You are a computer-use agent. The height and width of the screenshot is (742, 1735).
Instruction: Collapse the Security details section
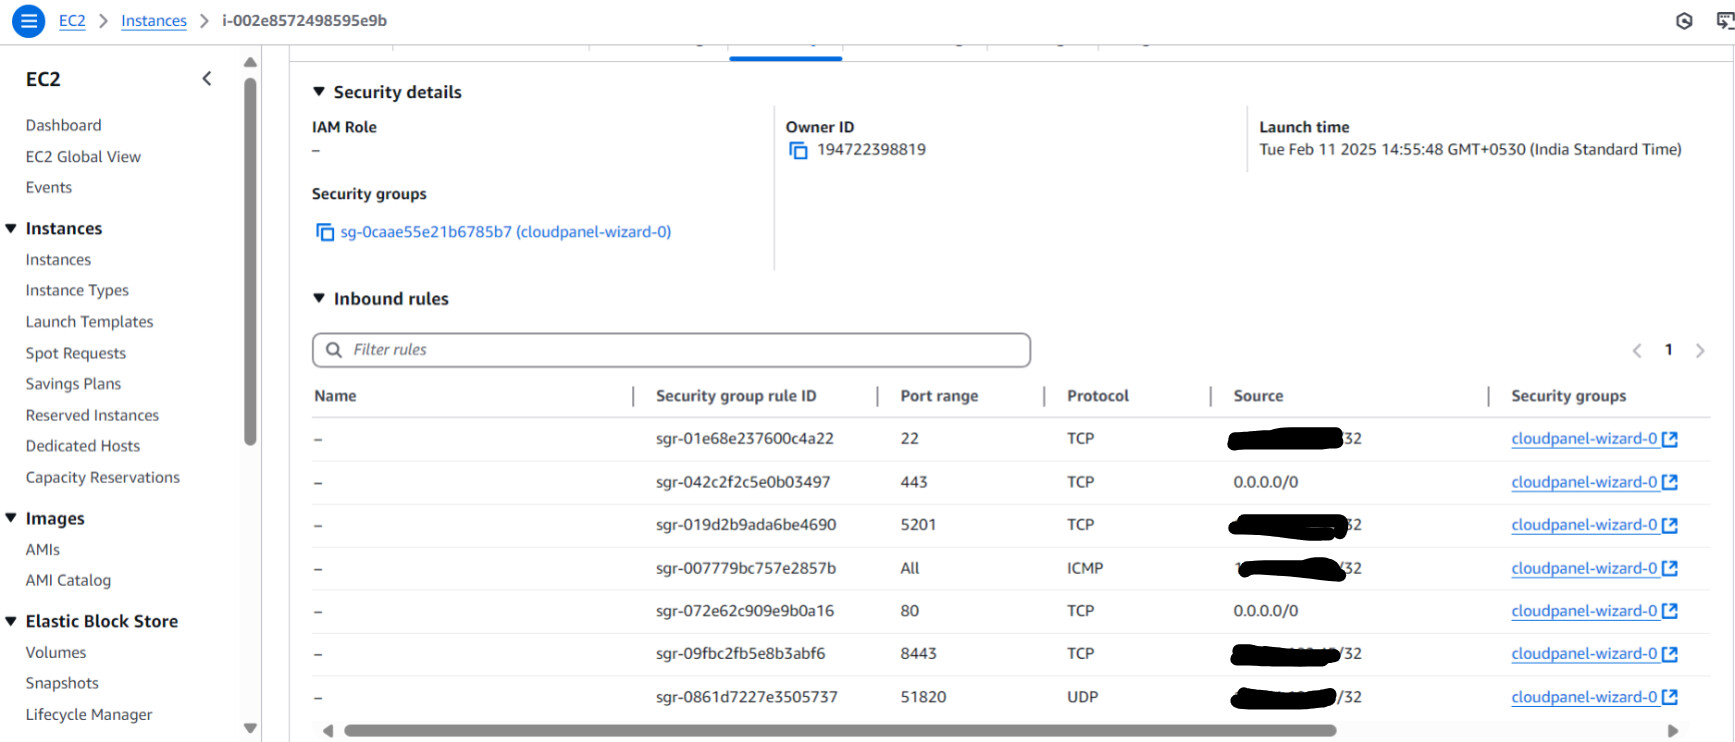click(x=319, y=92)
